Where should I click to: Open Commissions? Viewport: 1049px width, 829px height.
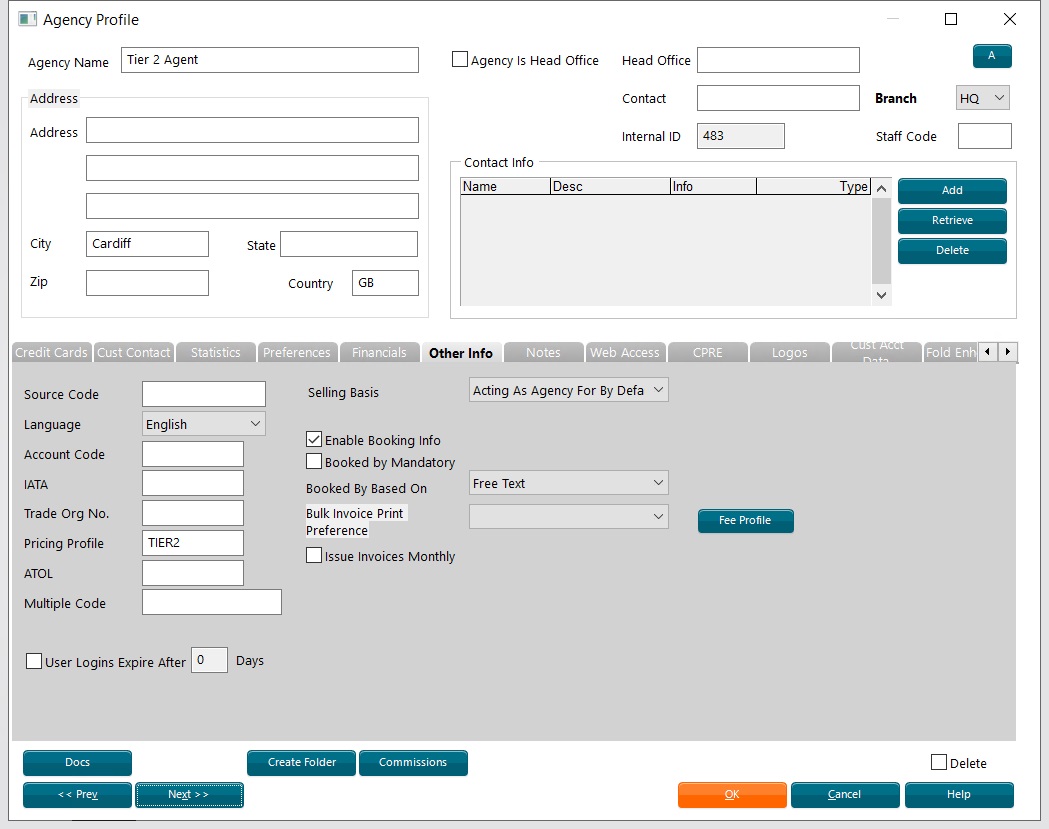coord(413,763)
